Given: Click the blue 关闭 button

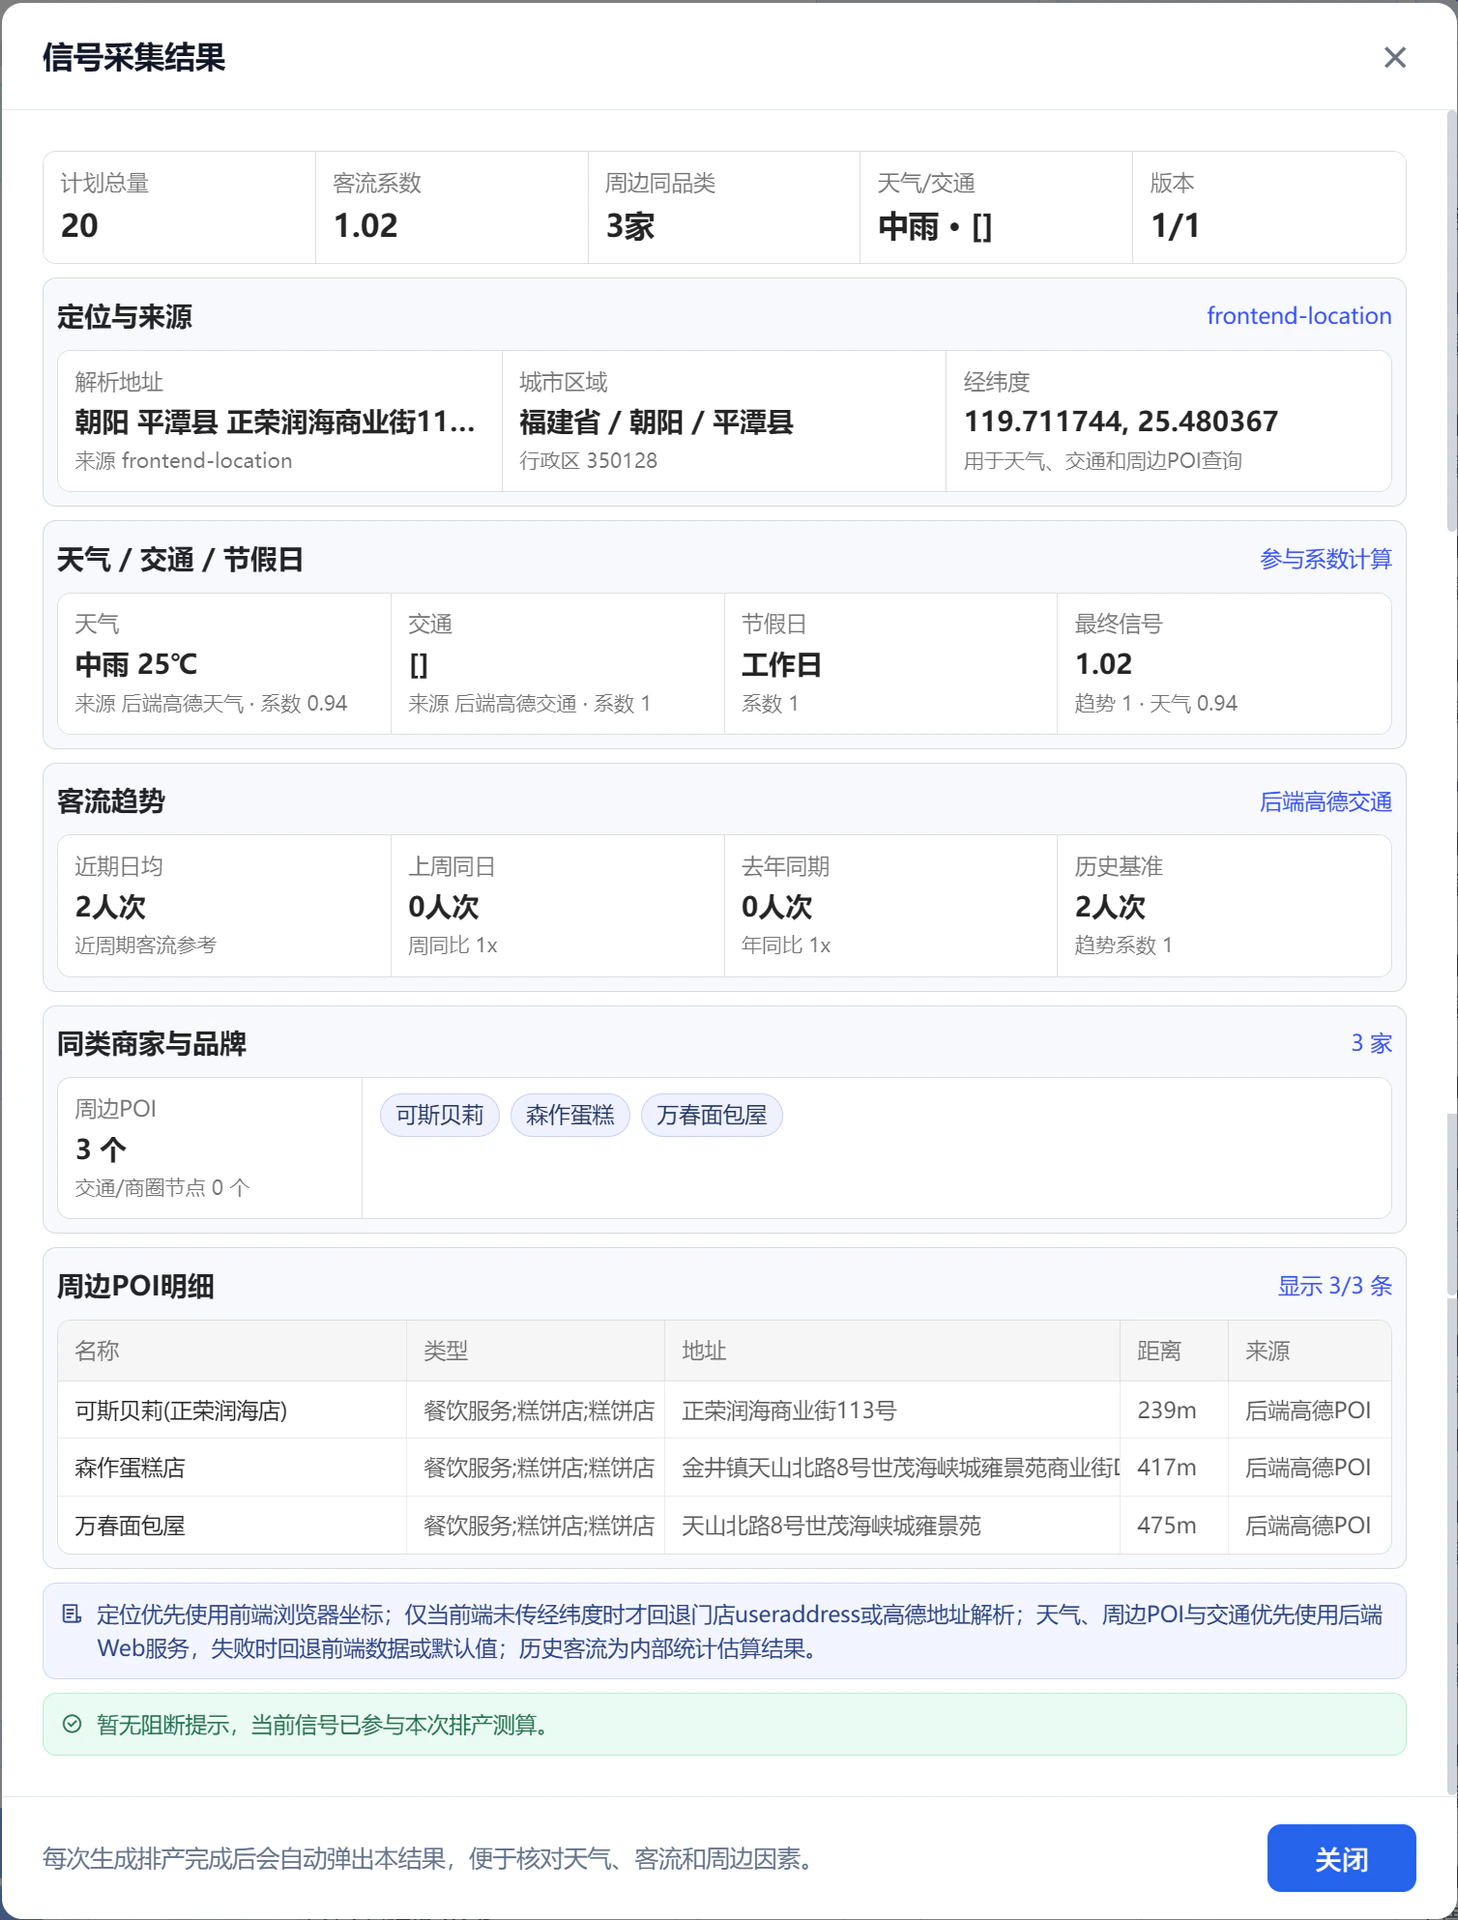Looking at the screenshot, I should pyautogui.click(x=1341, y=1858).
